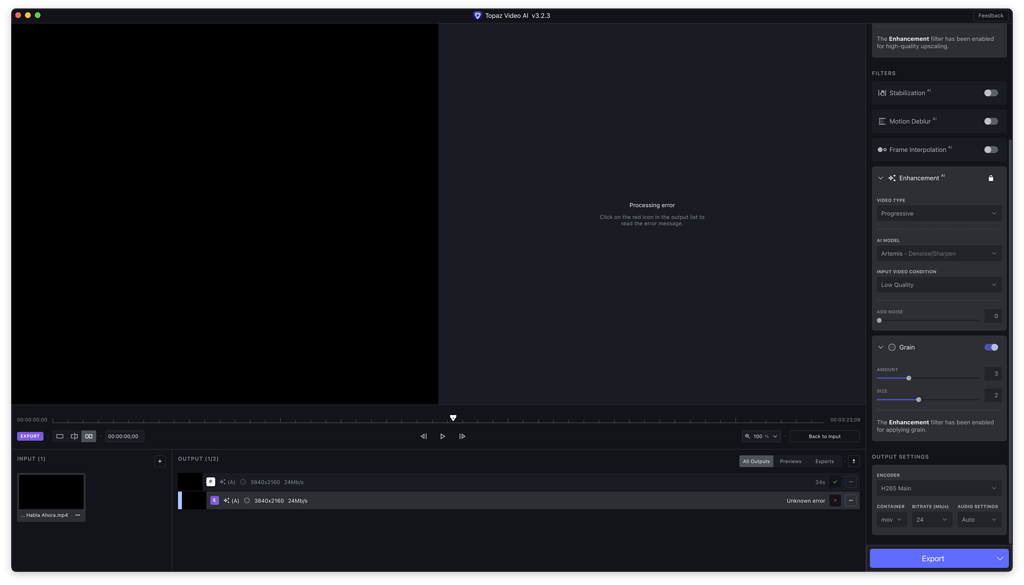Switch to the Previews tab
The width and height of the screenshot is (1024, 585).
(x=790, y=461)
